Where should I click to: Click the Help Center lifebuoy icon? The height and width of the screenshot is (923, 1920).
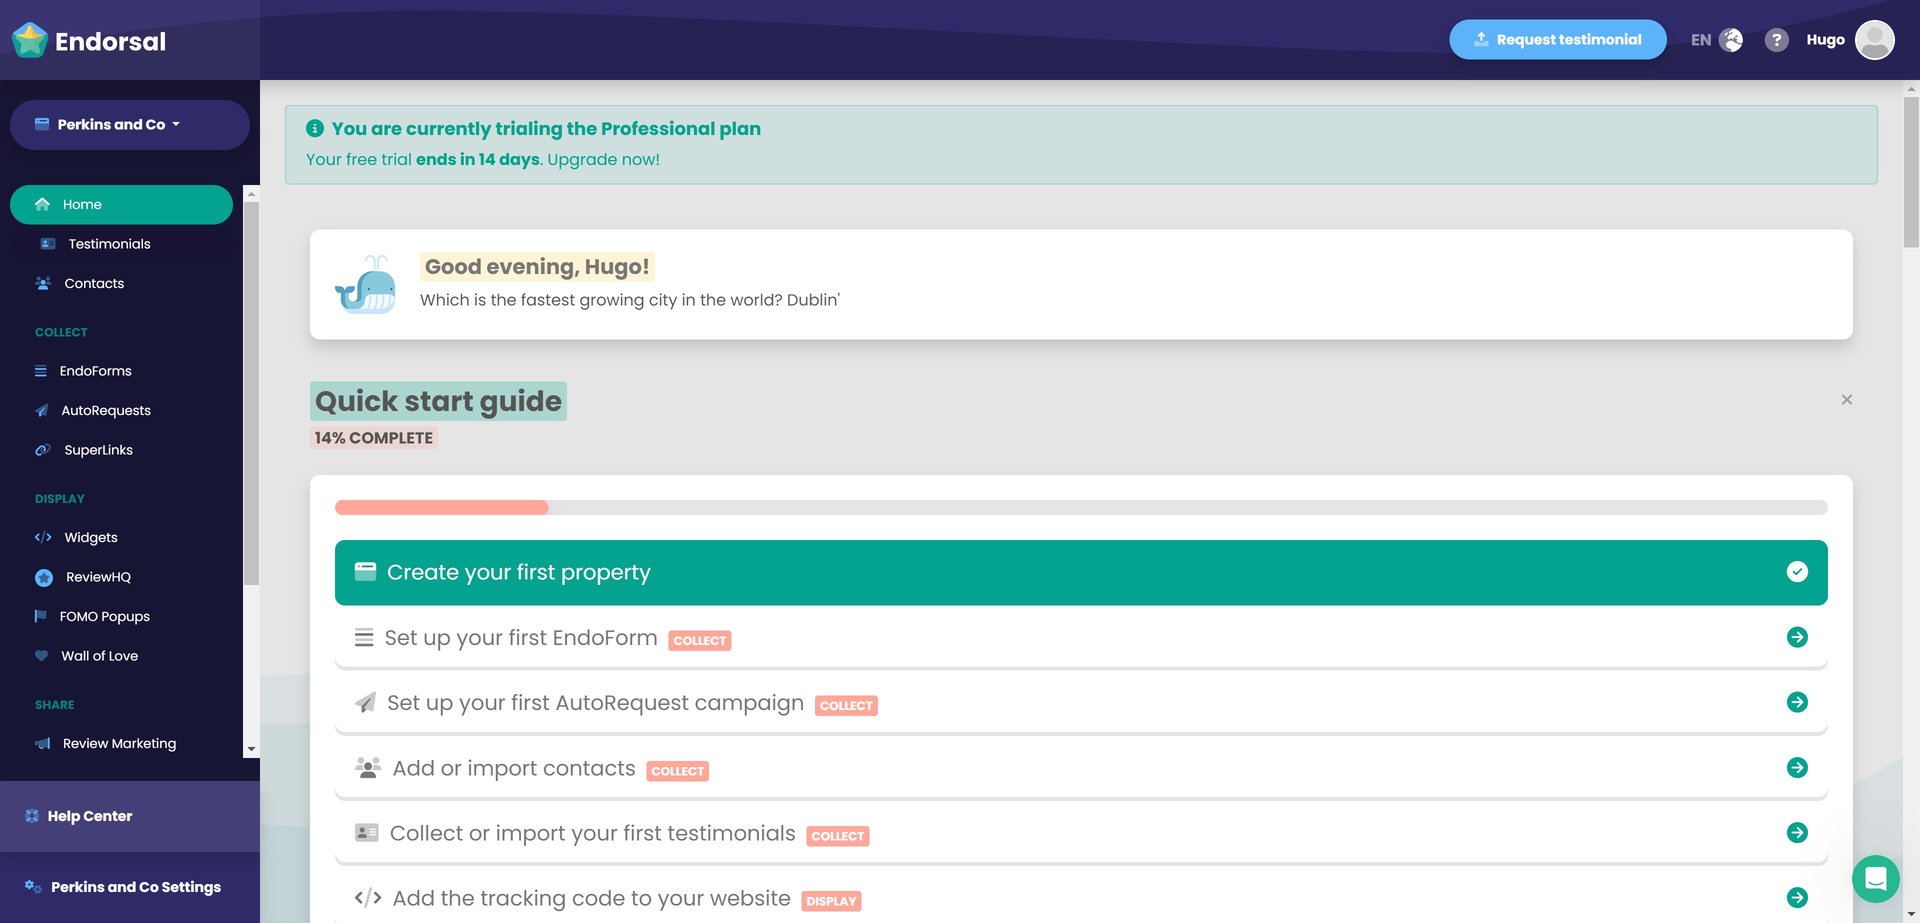point(32,816)
